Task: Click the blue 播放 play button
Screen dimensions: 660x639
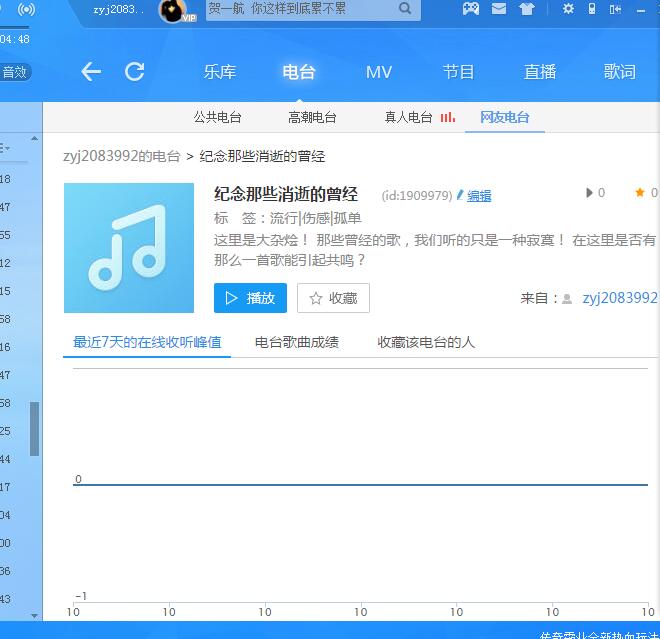Action: pos(250,298)
